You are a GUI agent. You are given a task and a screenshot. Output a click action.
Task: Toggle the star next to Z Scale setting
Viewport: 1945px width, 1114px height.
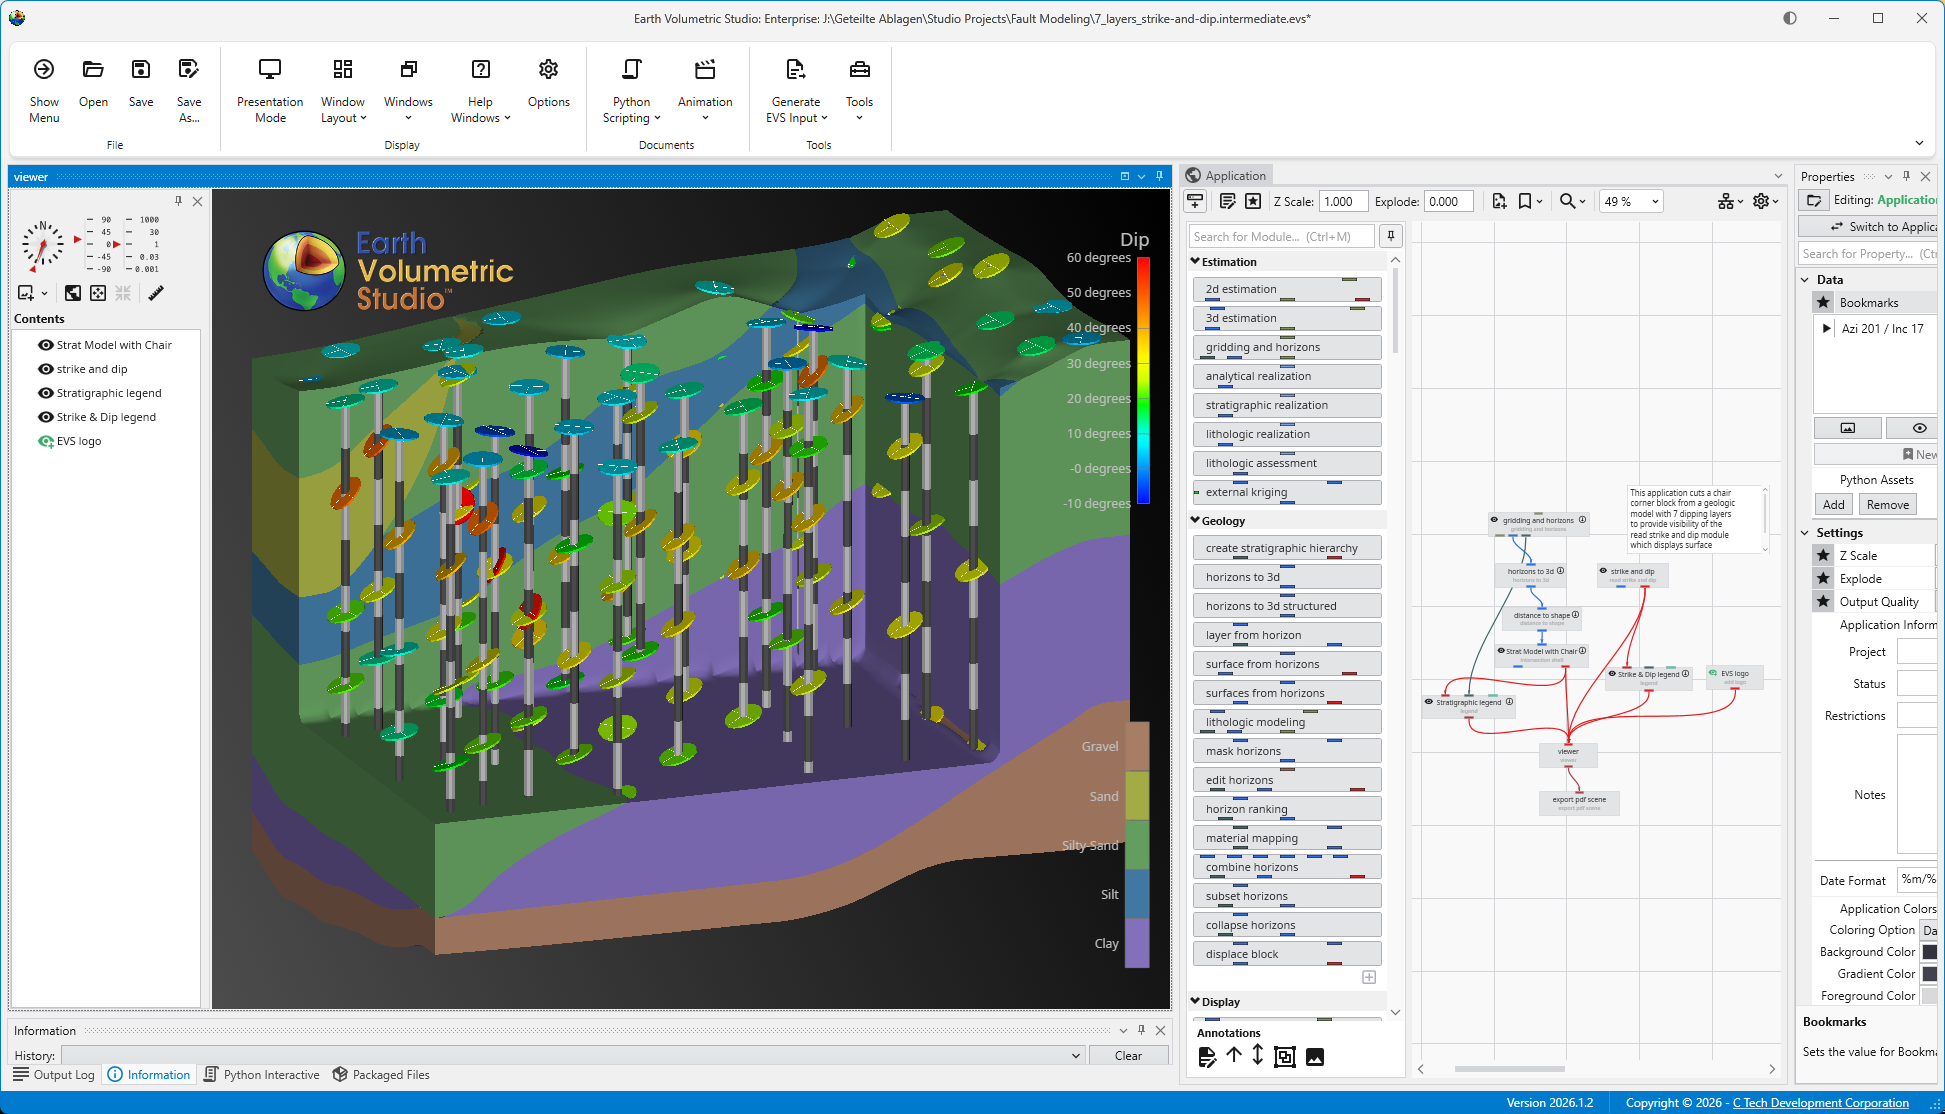coord(1823,555)
